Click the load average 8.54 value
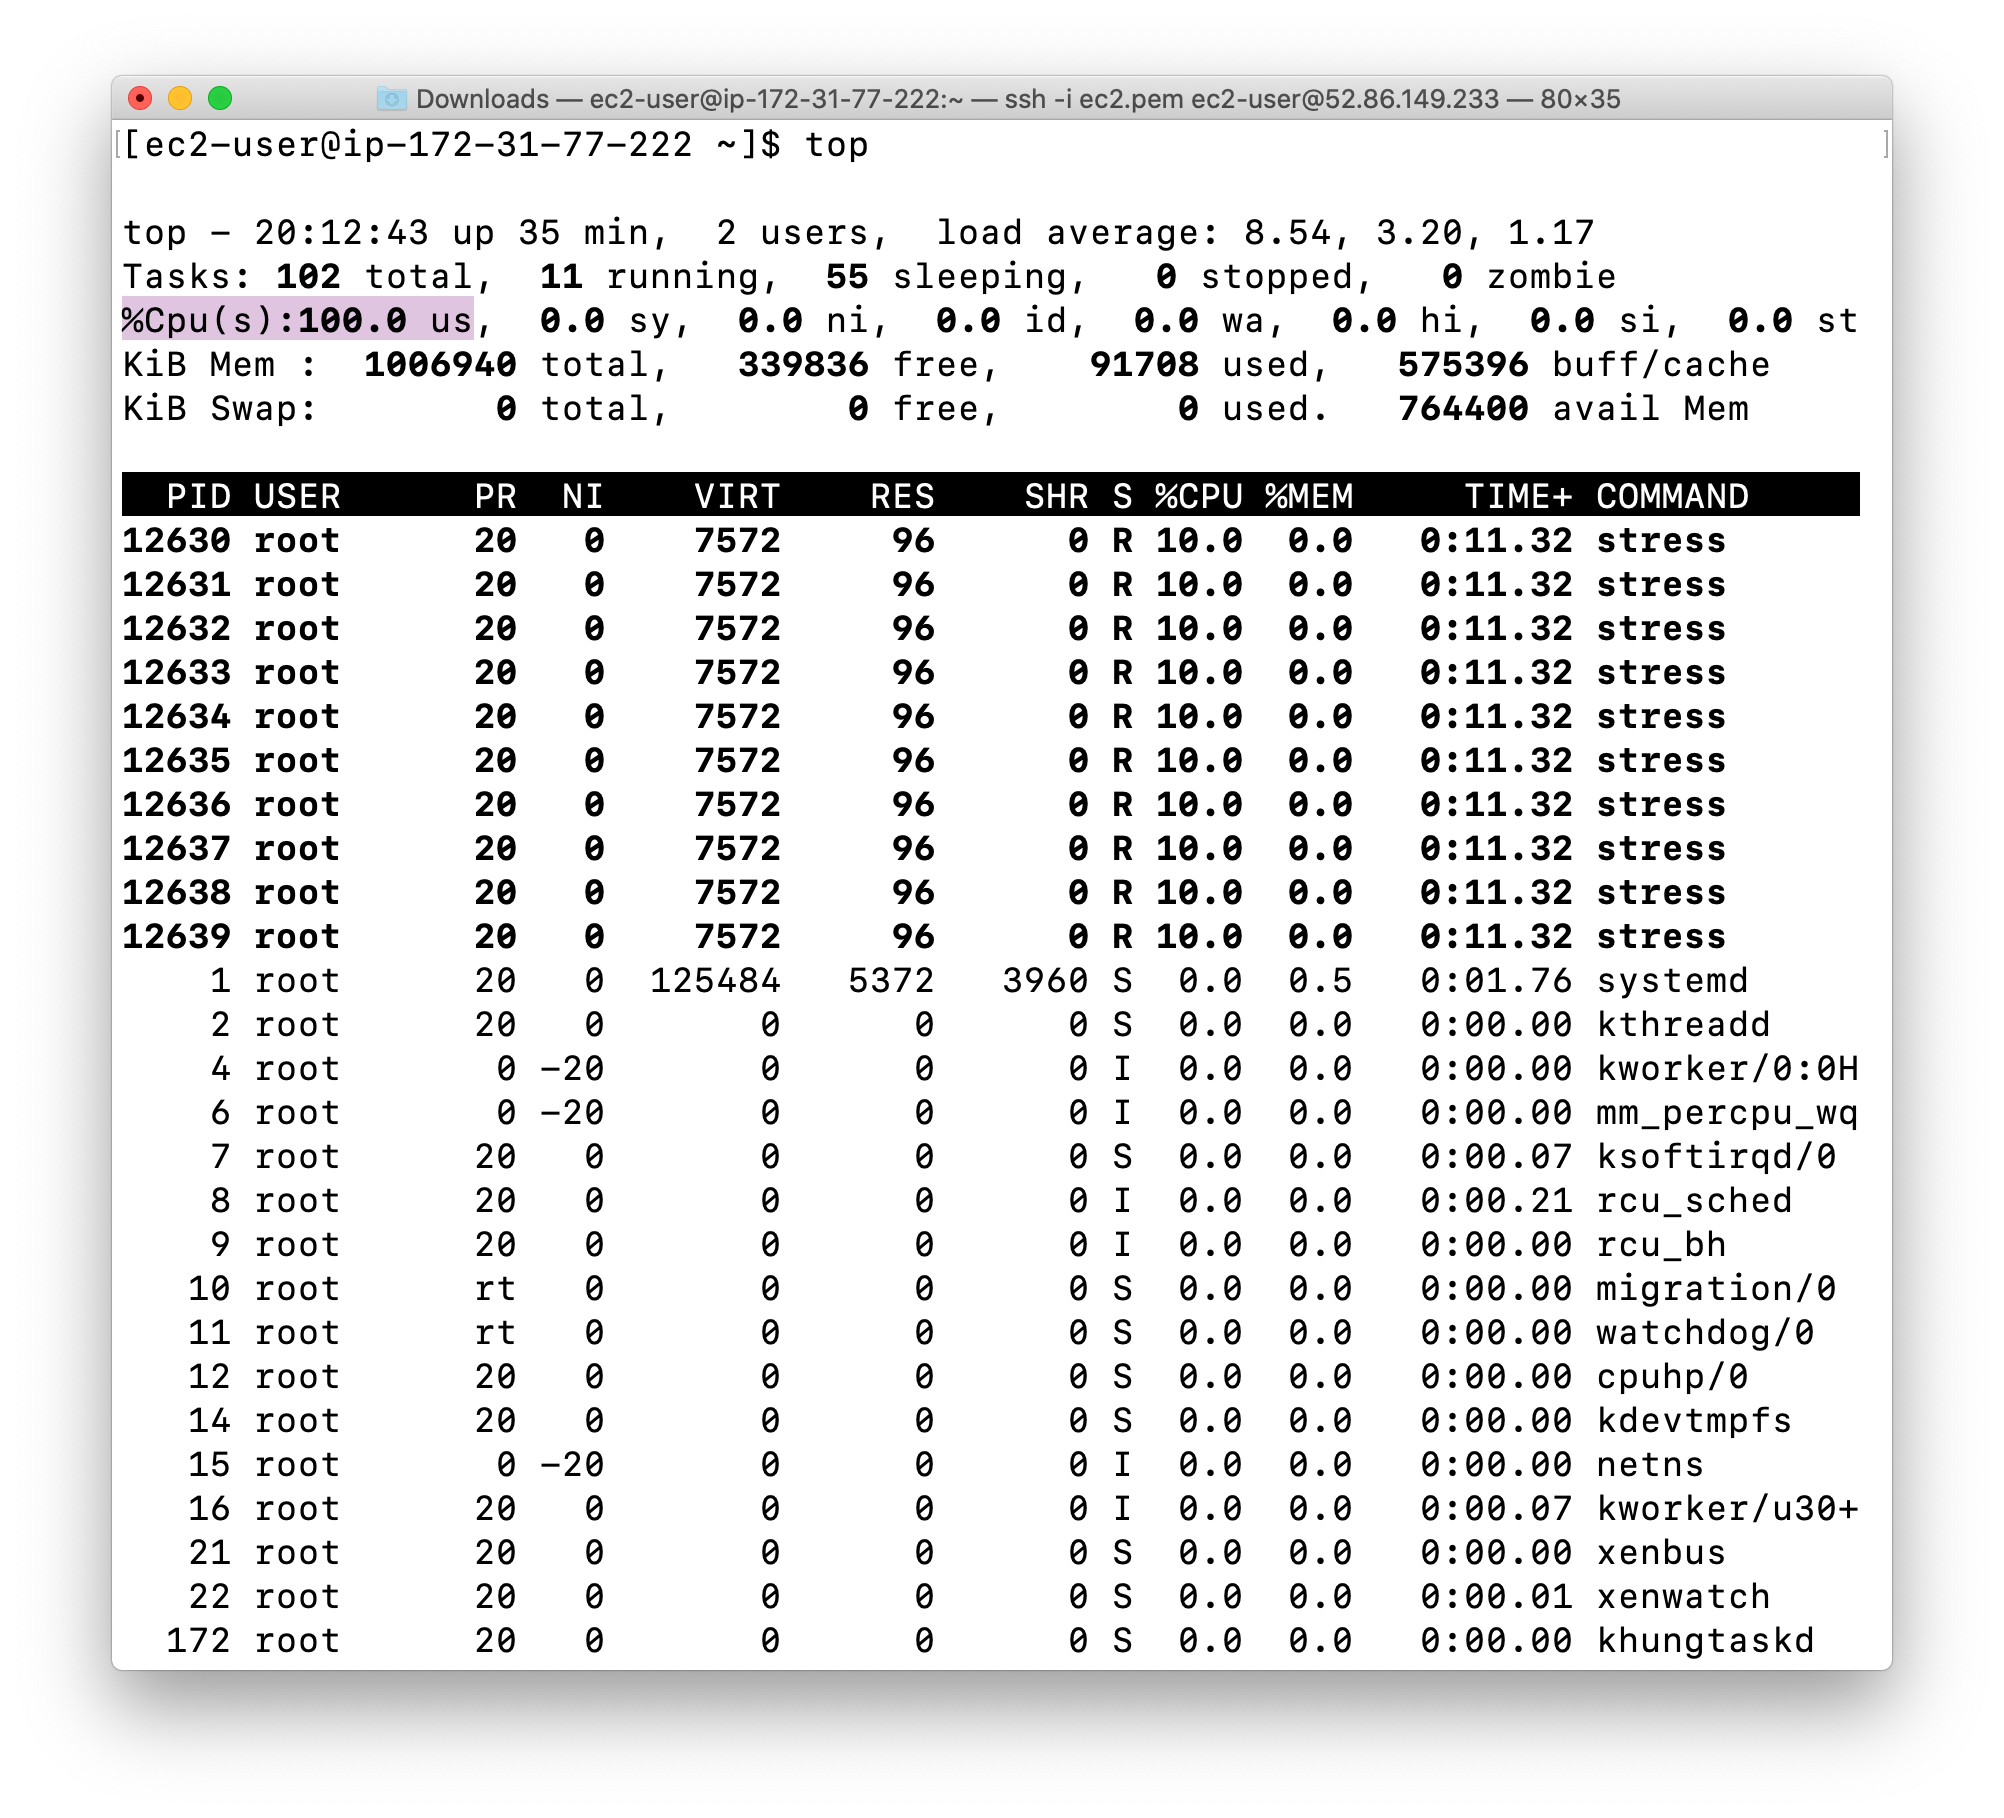Image resolution: width=2004 pixels, height=1818 pixels. (1287, 233)
